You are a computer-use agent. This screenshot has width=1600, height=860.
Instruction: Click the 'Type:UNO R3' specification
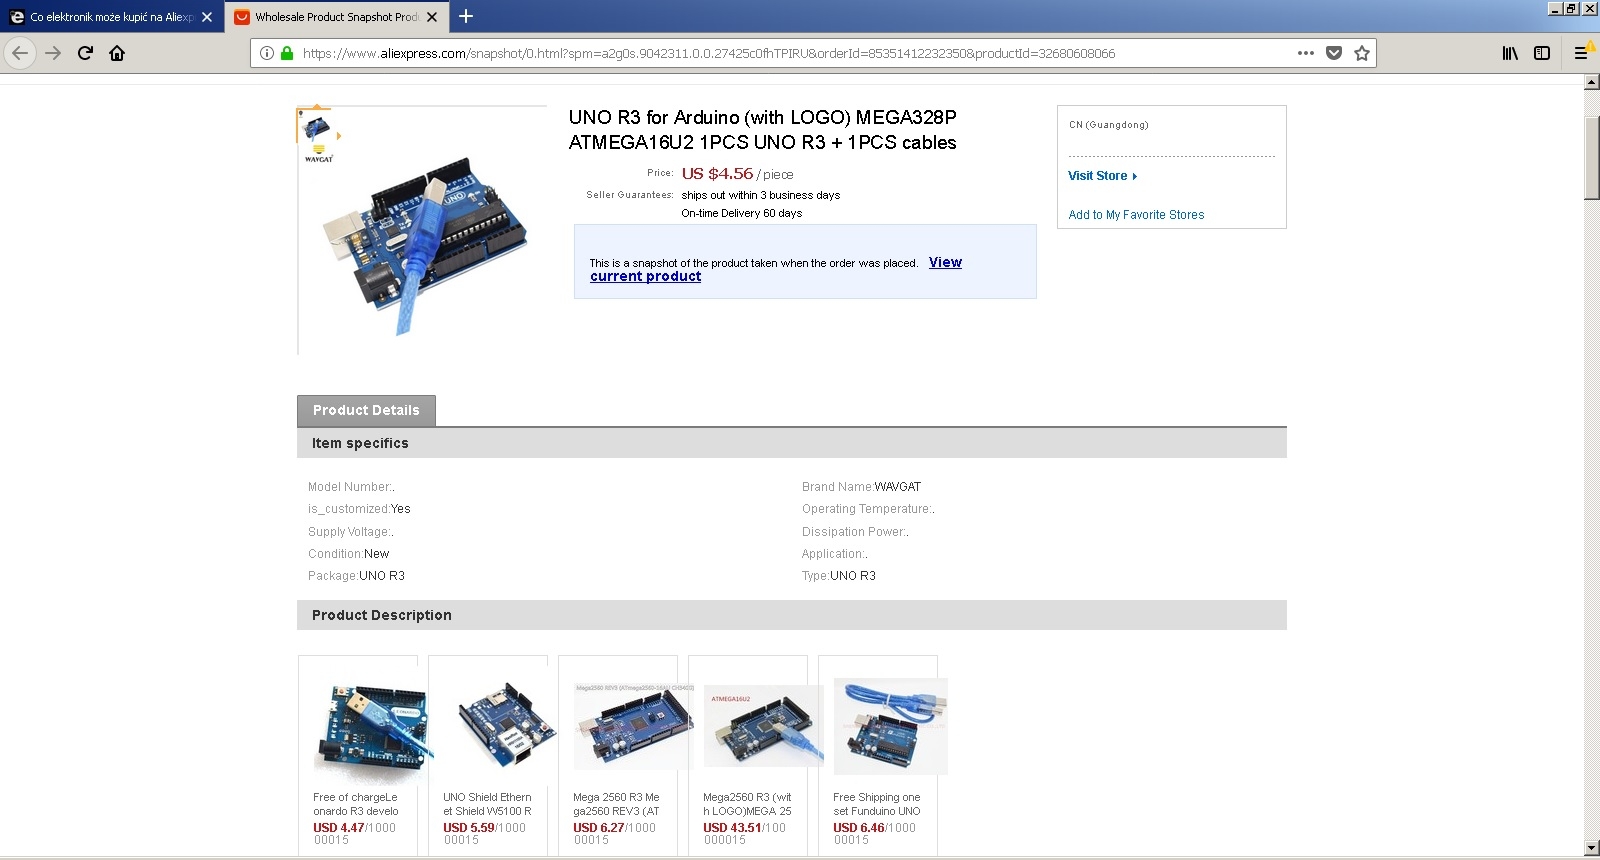click(x=838, y=576)
